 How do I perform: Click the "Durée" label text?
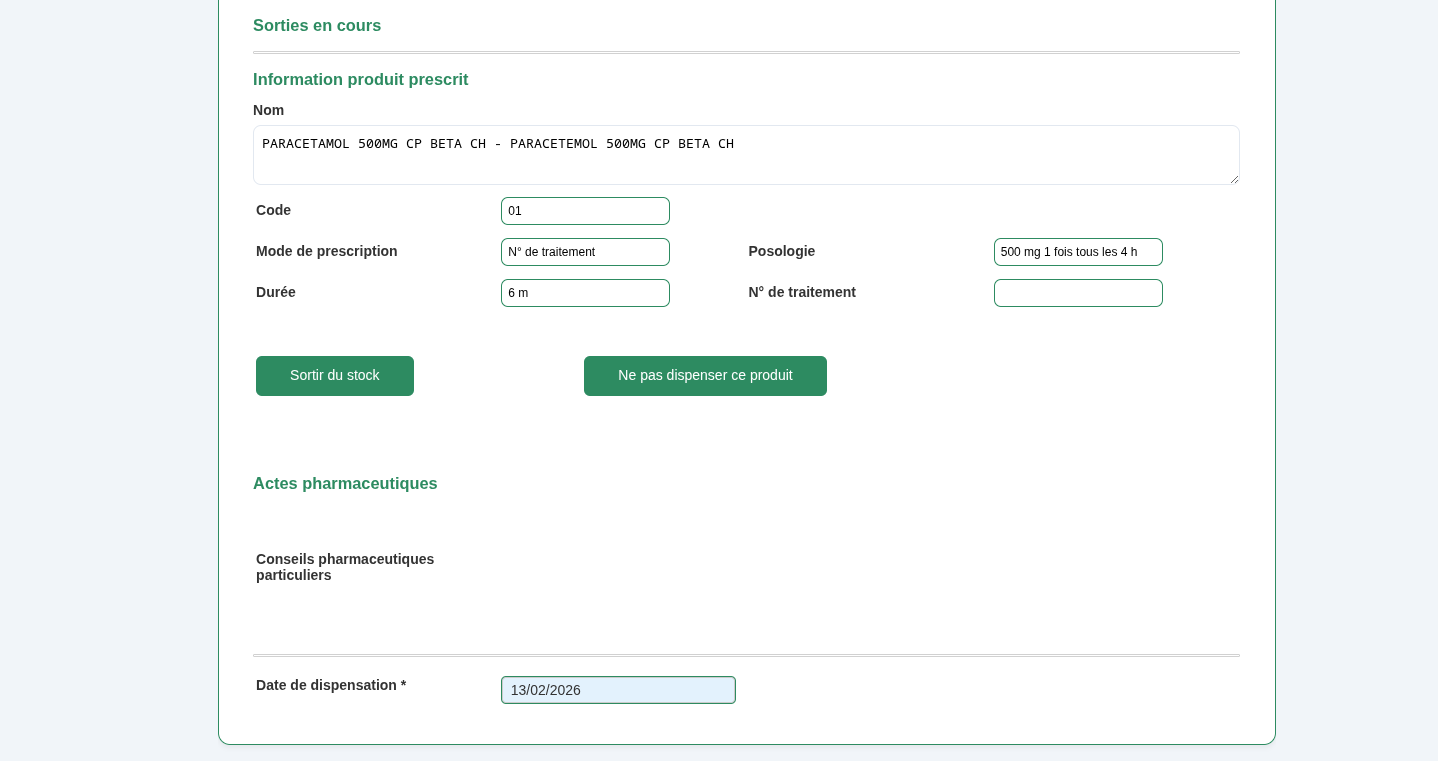pos(276,292)
